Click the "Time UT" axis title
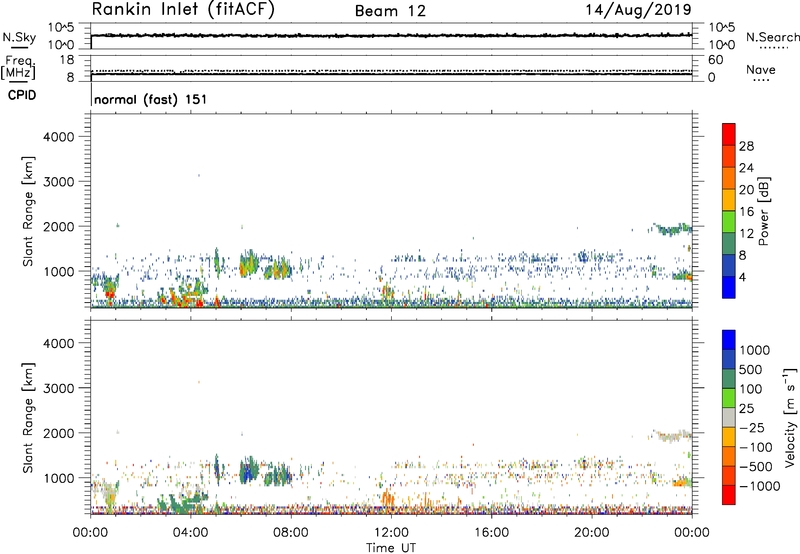800x554 pixels. tap(391, 548)
